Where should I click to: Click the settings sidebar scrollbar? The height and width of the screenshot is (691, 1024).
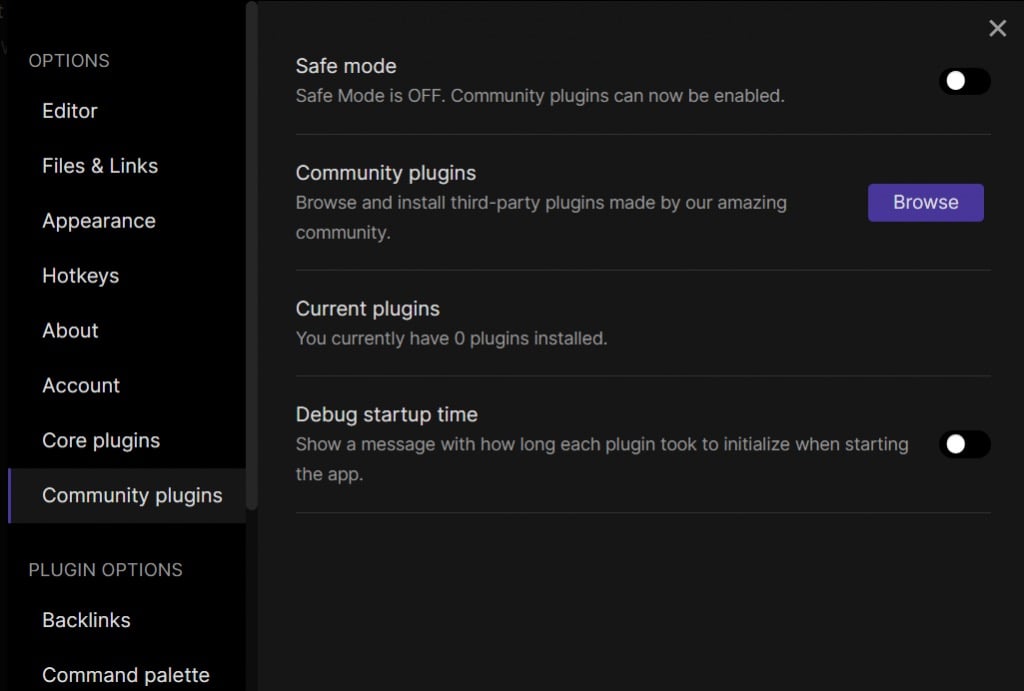coord(252,250)
